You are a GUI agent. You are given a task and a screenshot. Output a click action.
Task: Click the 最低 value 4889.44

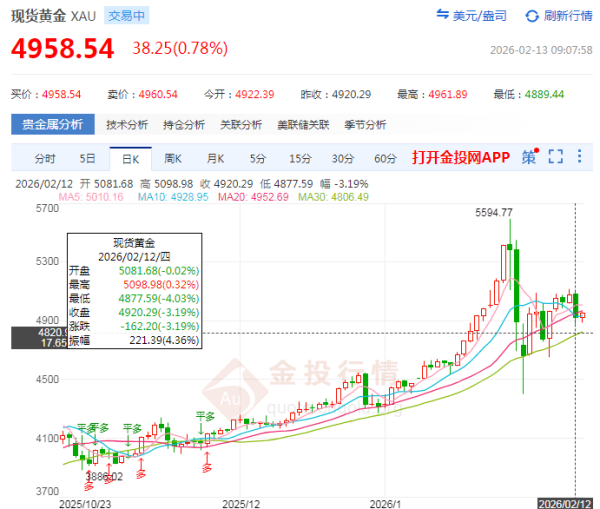pyautogui.click(x=544, y=94)
